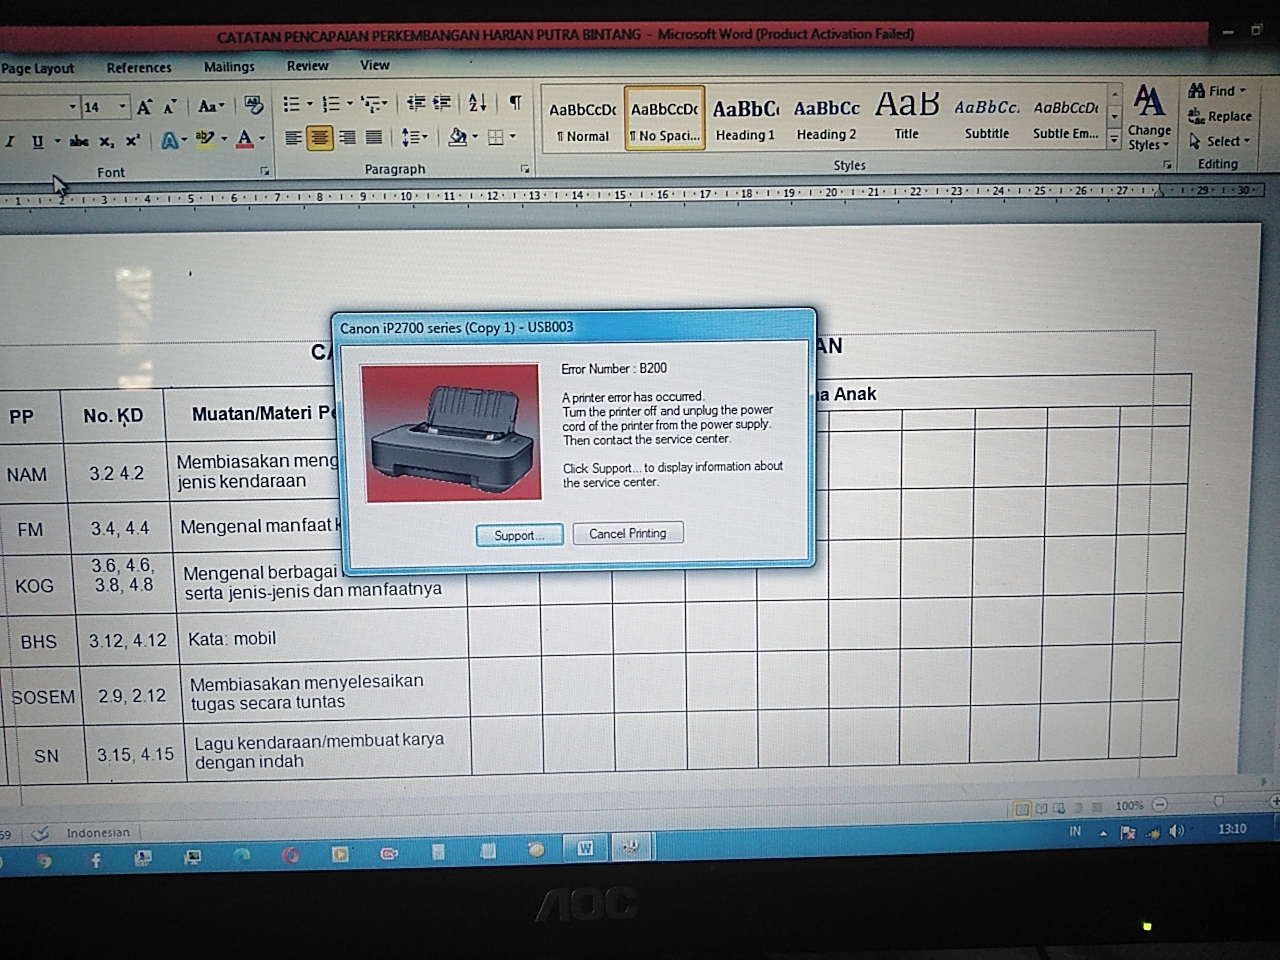Open the font name dropdown arrow
The width and height of the screenshot is (1280, 960).
(x=72, y=106)
